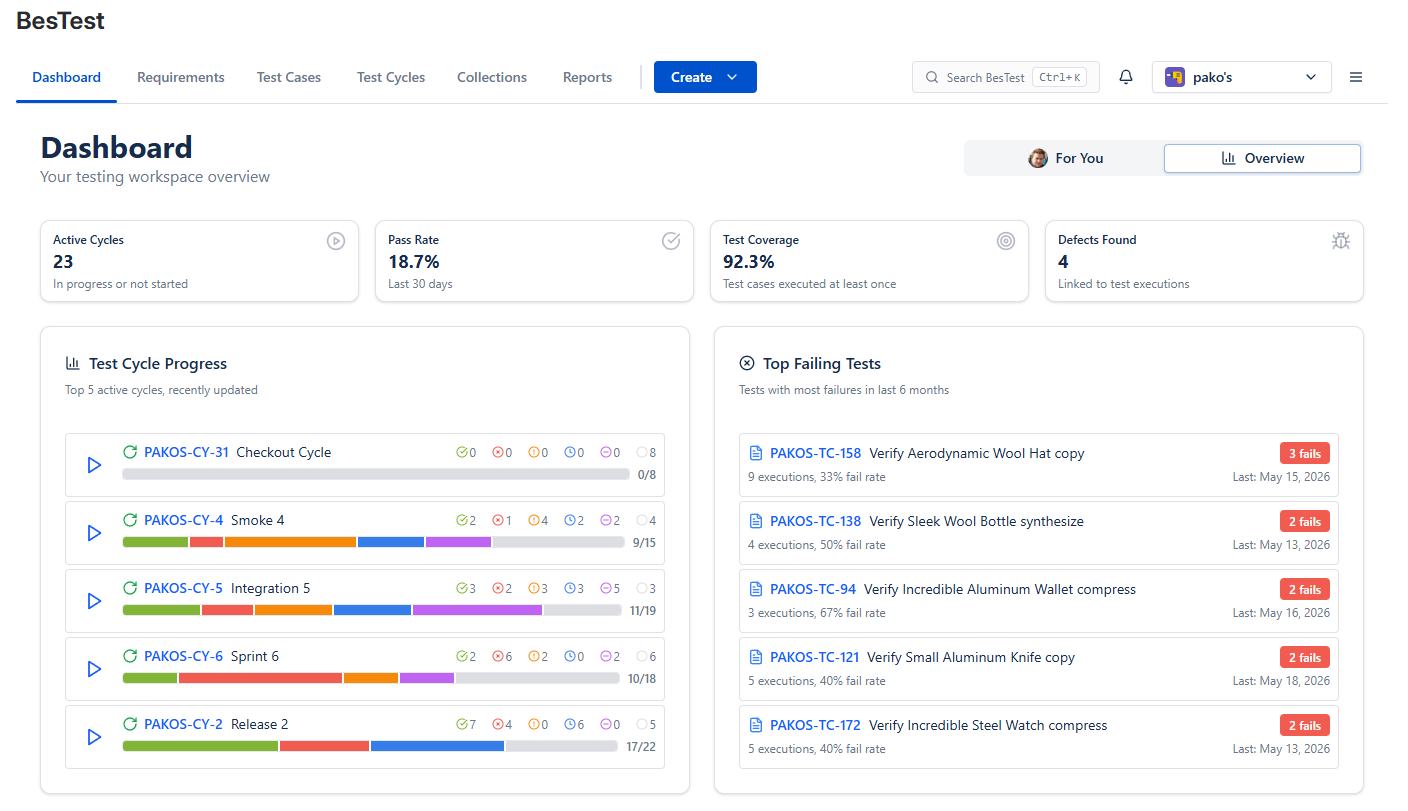Run Sprint 6 cycle play icon
Screen dimensions: 1408x811
pos(94,669)
